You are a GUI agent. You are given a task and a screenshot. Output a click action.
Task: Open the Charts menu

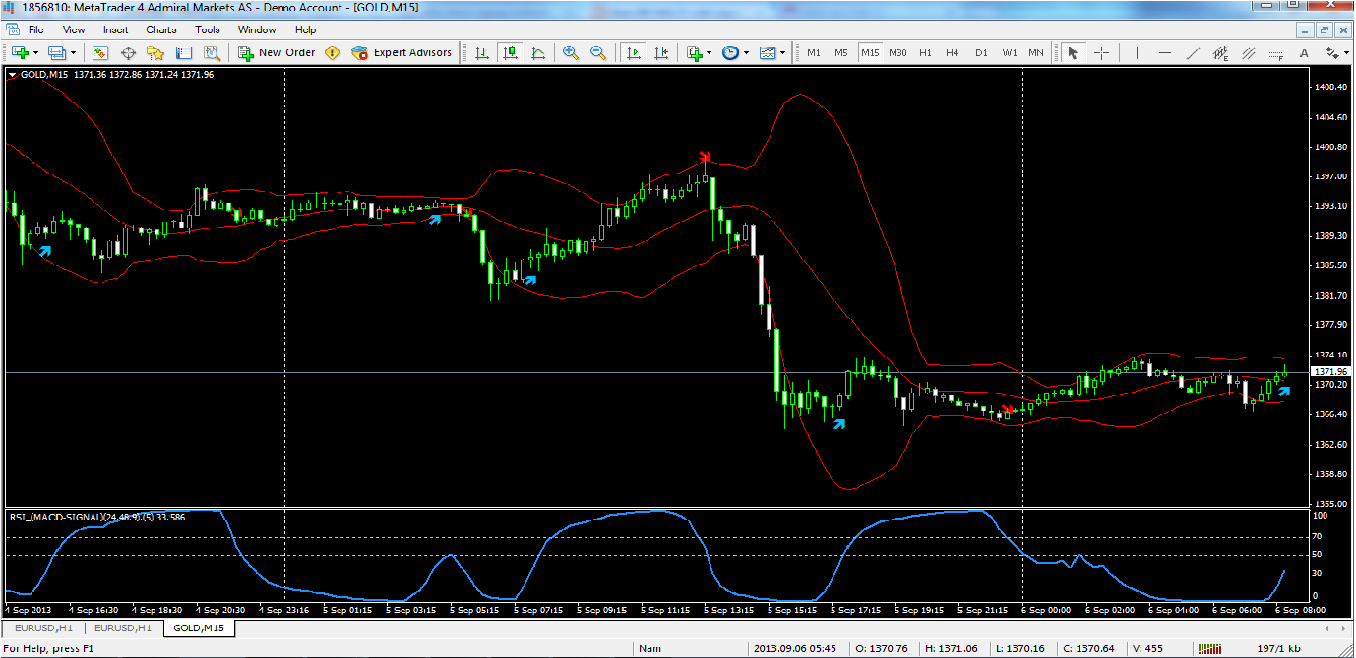tap(161, 29)
